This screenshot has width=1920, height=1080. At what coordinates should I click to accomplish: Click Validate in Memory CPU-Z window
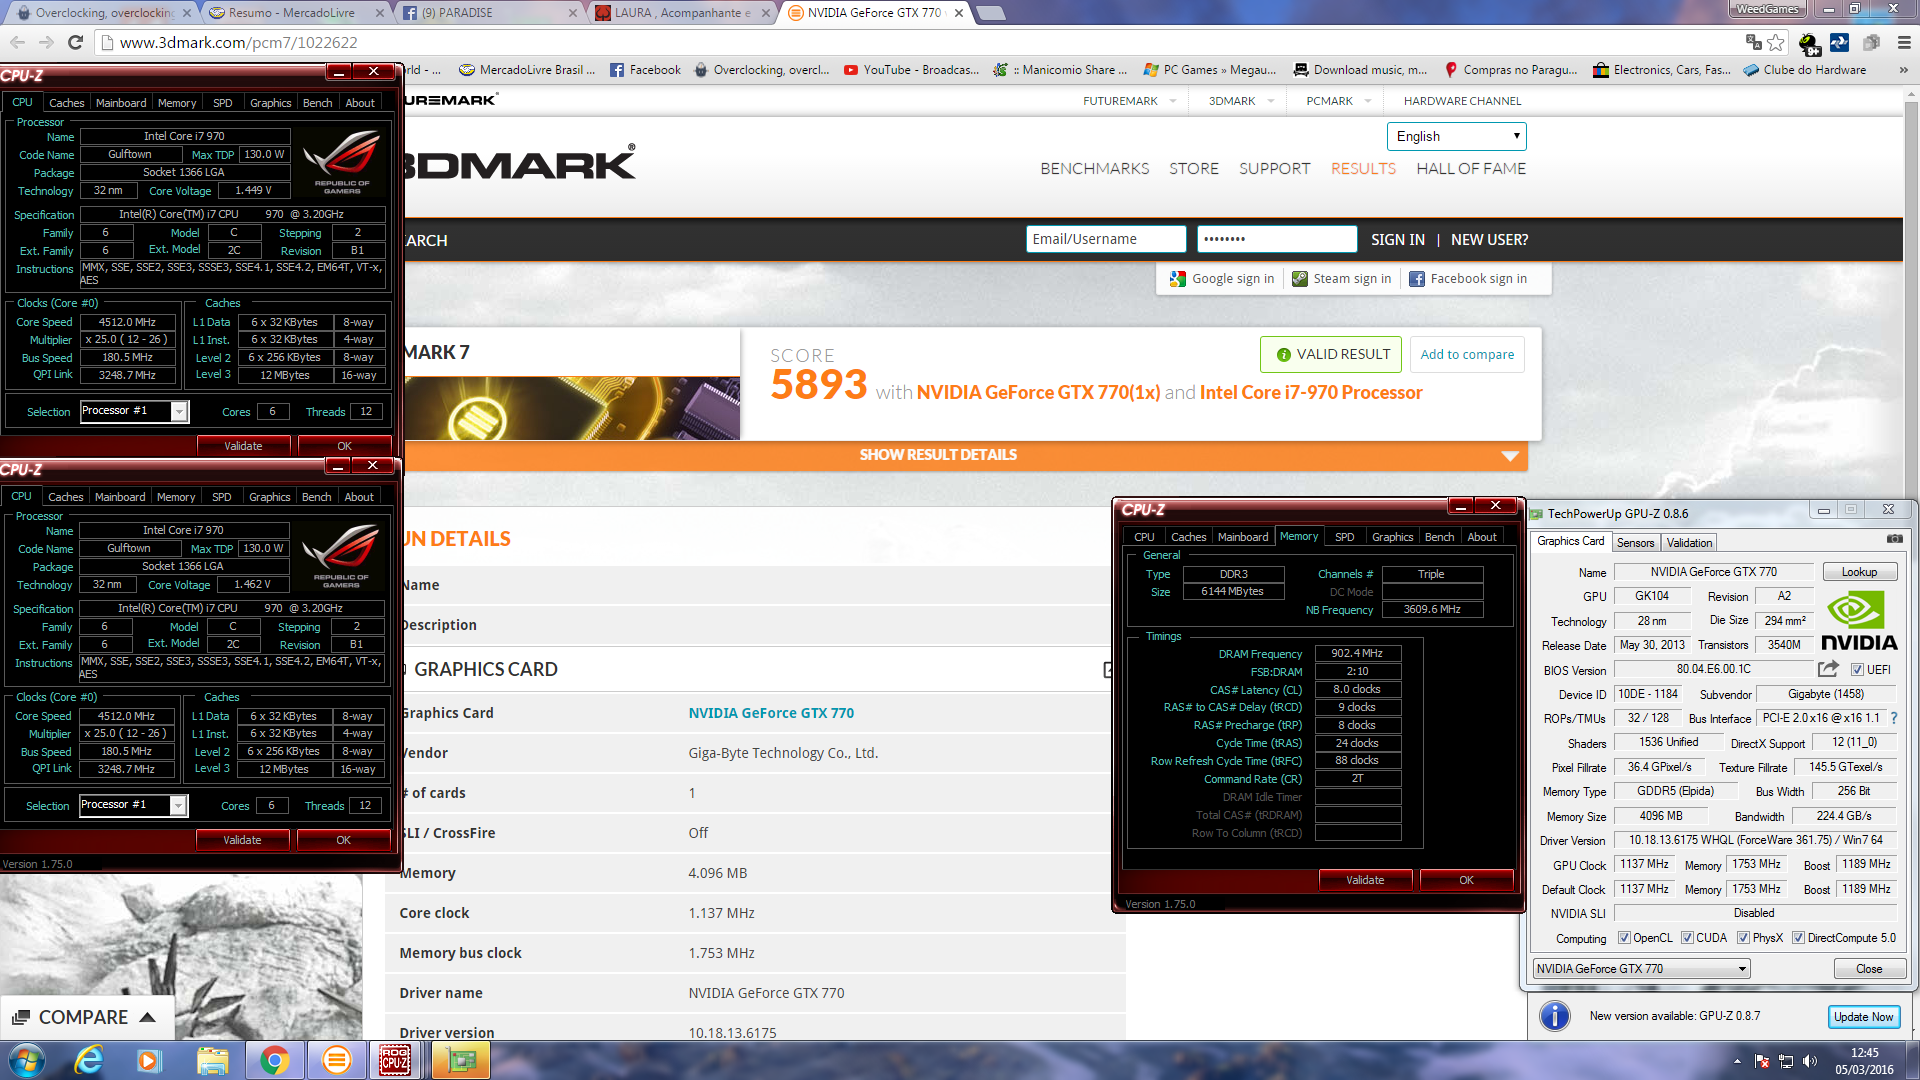click(x=1365, y=880)
